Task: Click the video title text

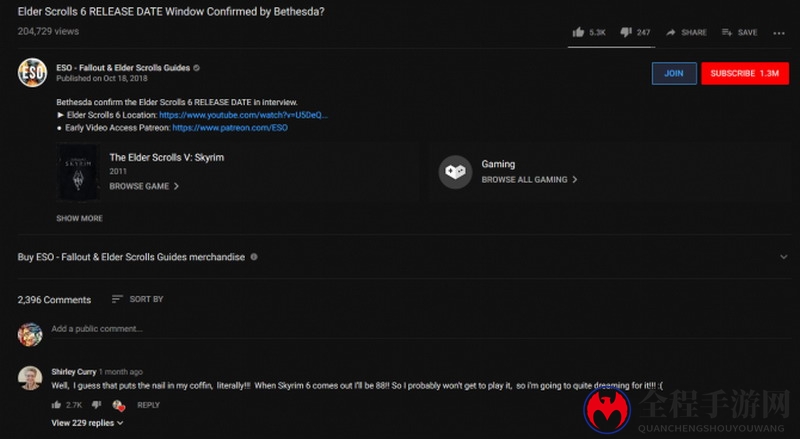Action: tap(171, 11)
